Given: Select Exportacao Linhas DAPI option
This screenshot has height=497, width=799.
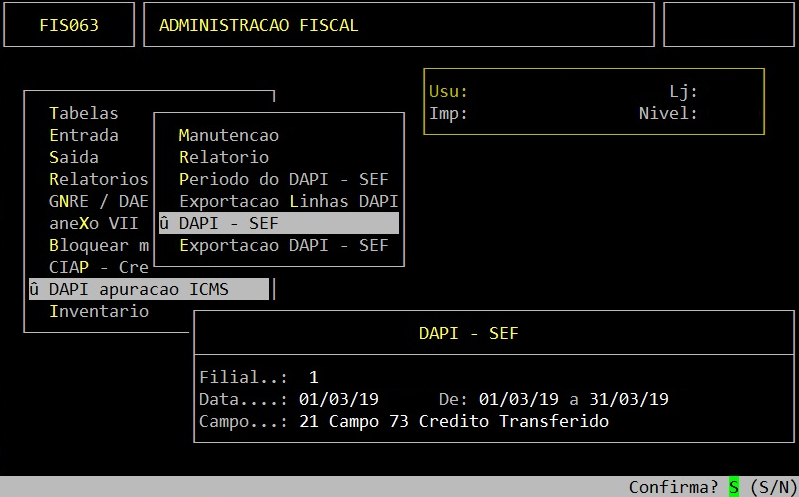Looking at the screenshot, I should [x=288, y=201].
